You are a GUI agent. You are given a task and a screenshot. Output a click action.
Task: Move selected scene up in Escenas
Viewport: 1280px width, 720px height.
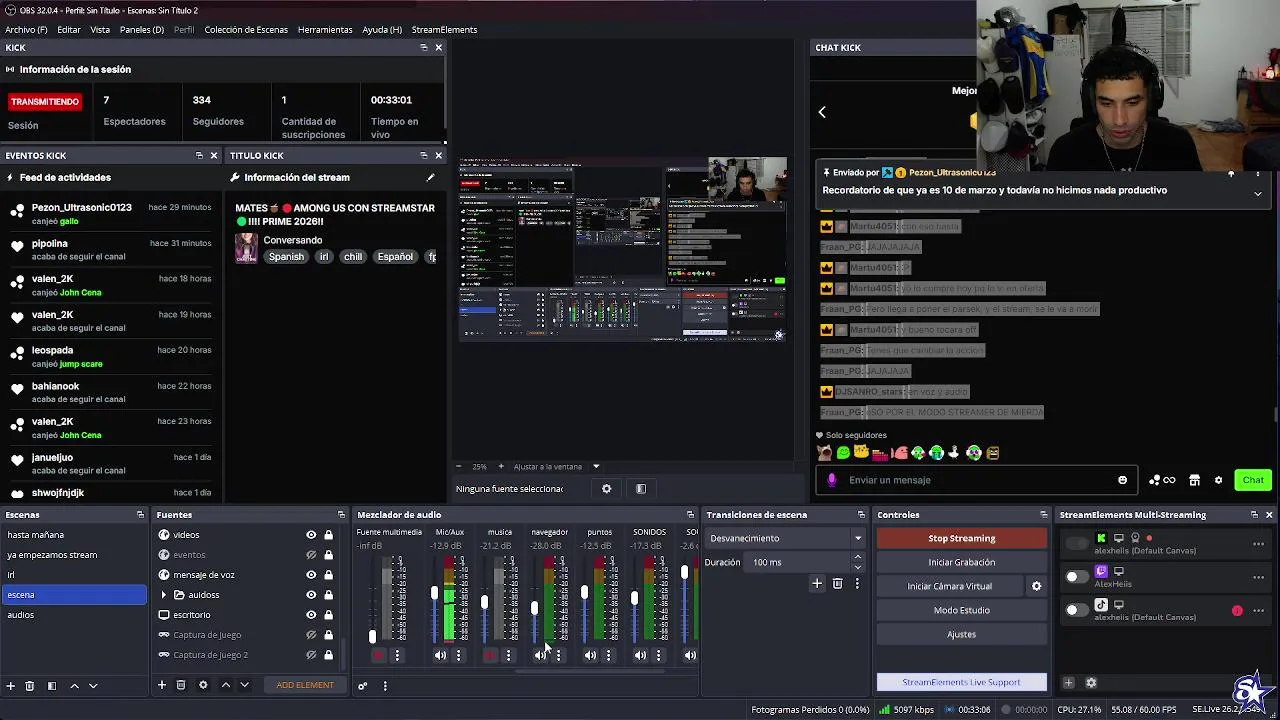click(74, 686)
